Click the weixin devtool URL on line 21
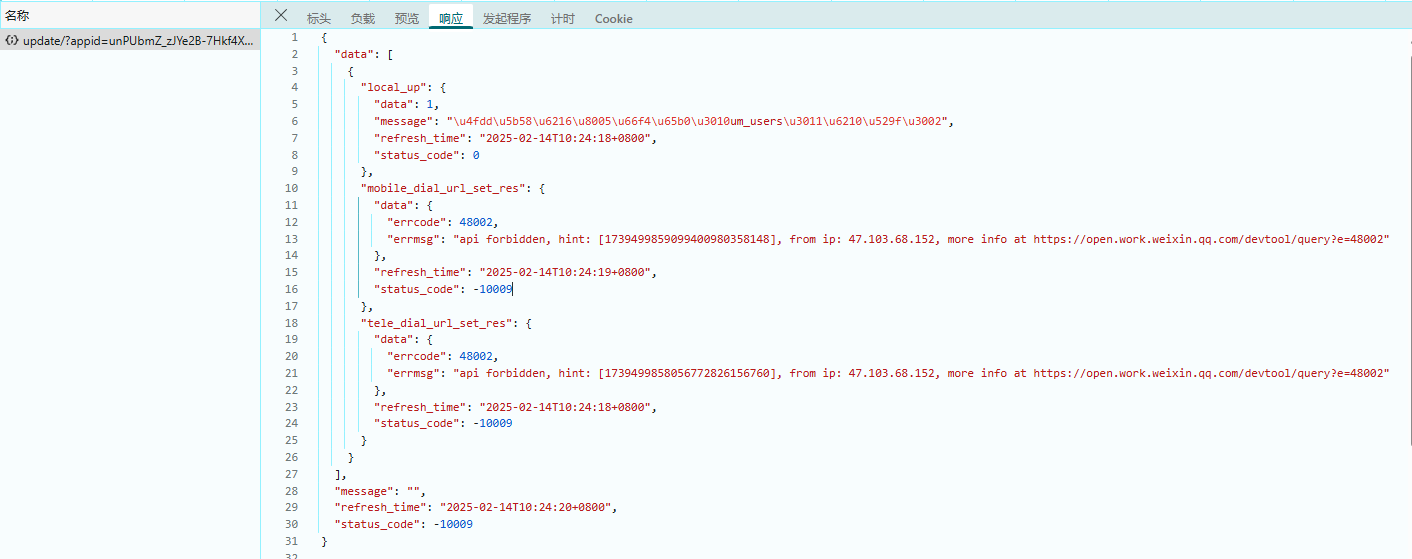This screenshot has width=1412, height=559. pyautogui.click(x=1211, y=373)
